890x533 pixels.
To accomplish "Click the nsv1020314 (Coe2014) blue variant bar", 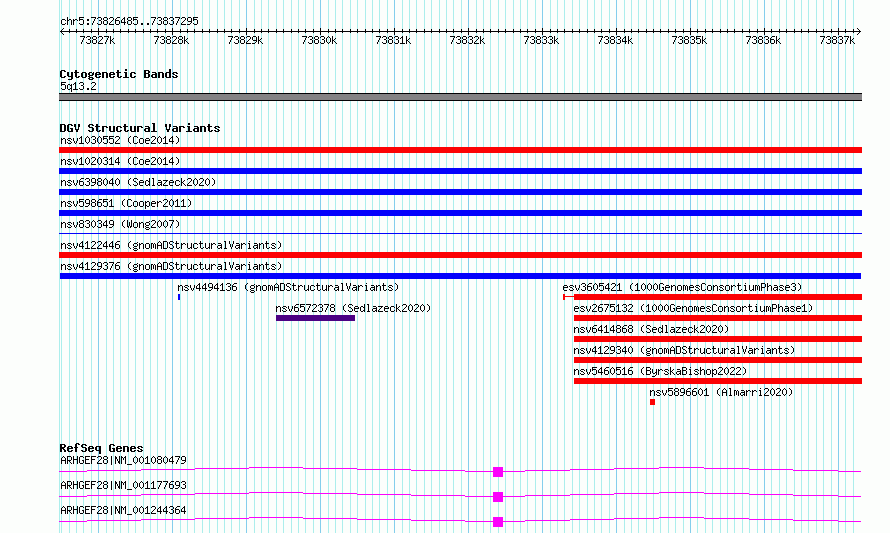I will 460,171.
